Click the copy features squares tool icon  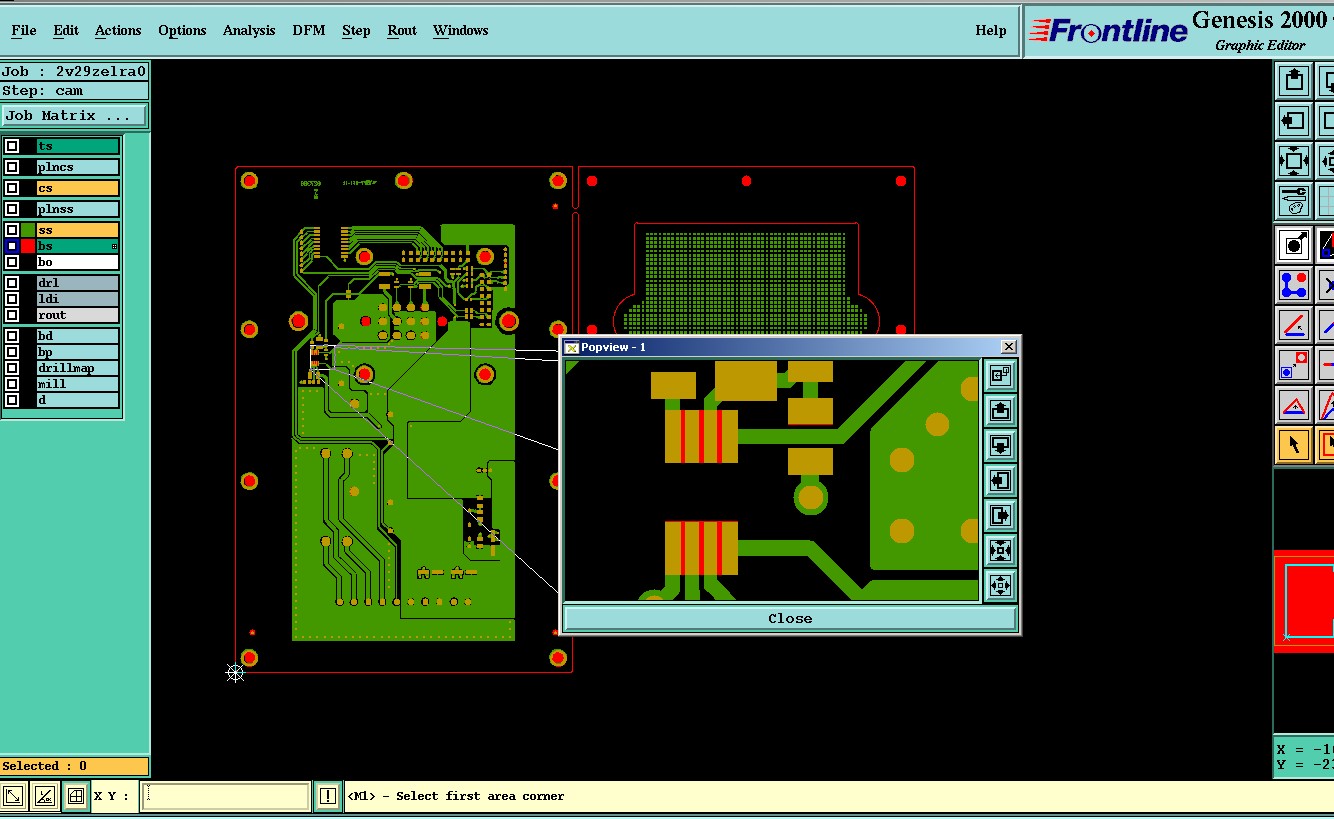(x=1294, y=365)
